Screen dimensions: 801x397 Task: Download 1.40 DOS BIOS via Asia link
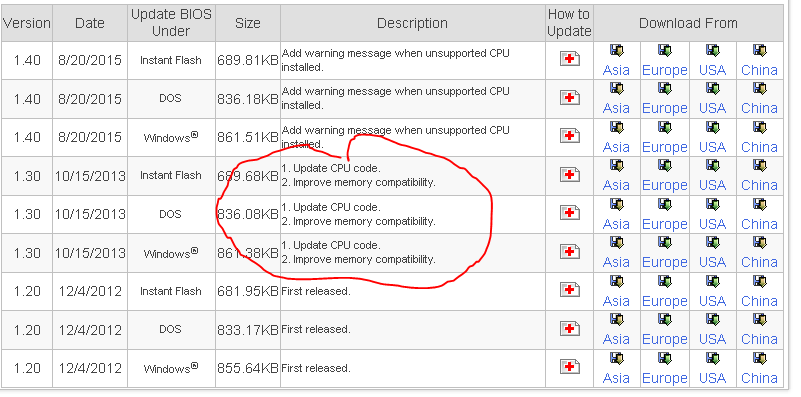point(616,108)
